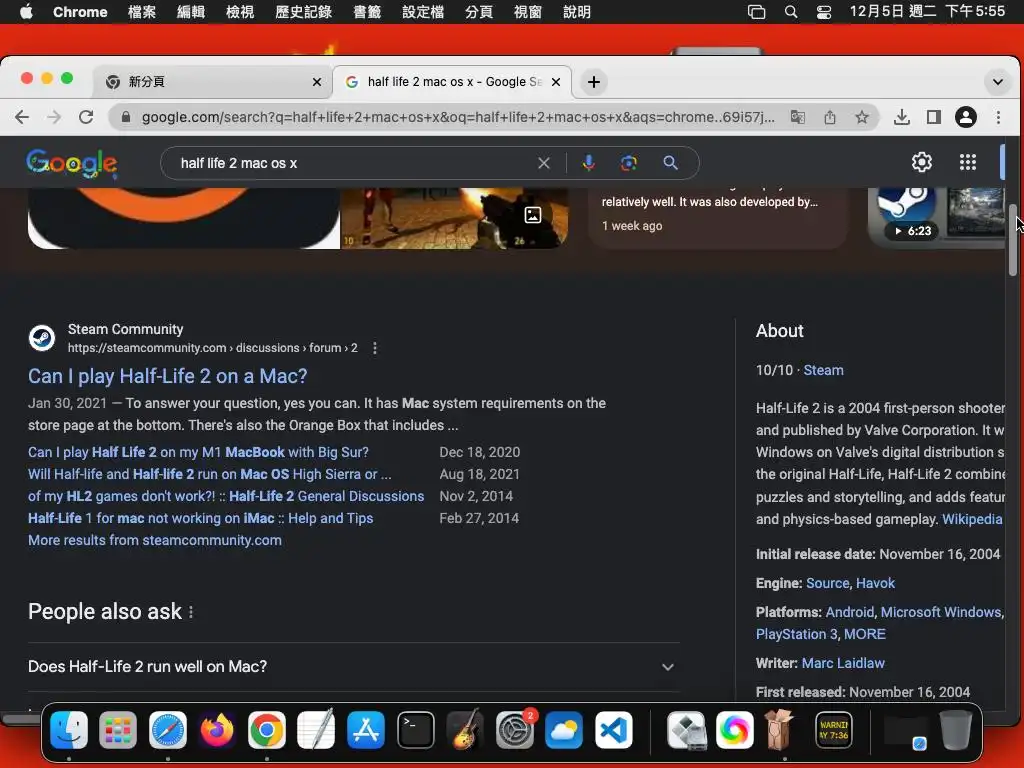This screenshot has height=768, width=1024.
Task: Expand 'Does Half-Life 2 run well on Mac?'
Action: click(x=353, y=667)
